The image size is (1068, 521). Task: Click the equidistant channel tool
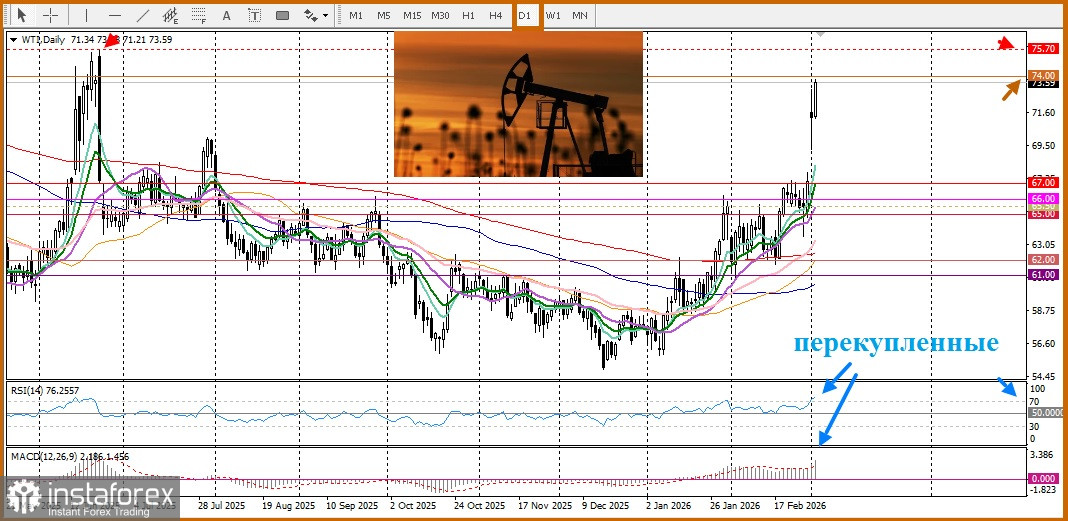coord(171,15)
